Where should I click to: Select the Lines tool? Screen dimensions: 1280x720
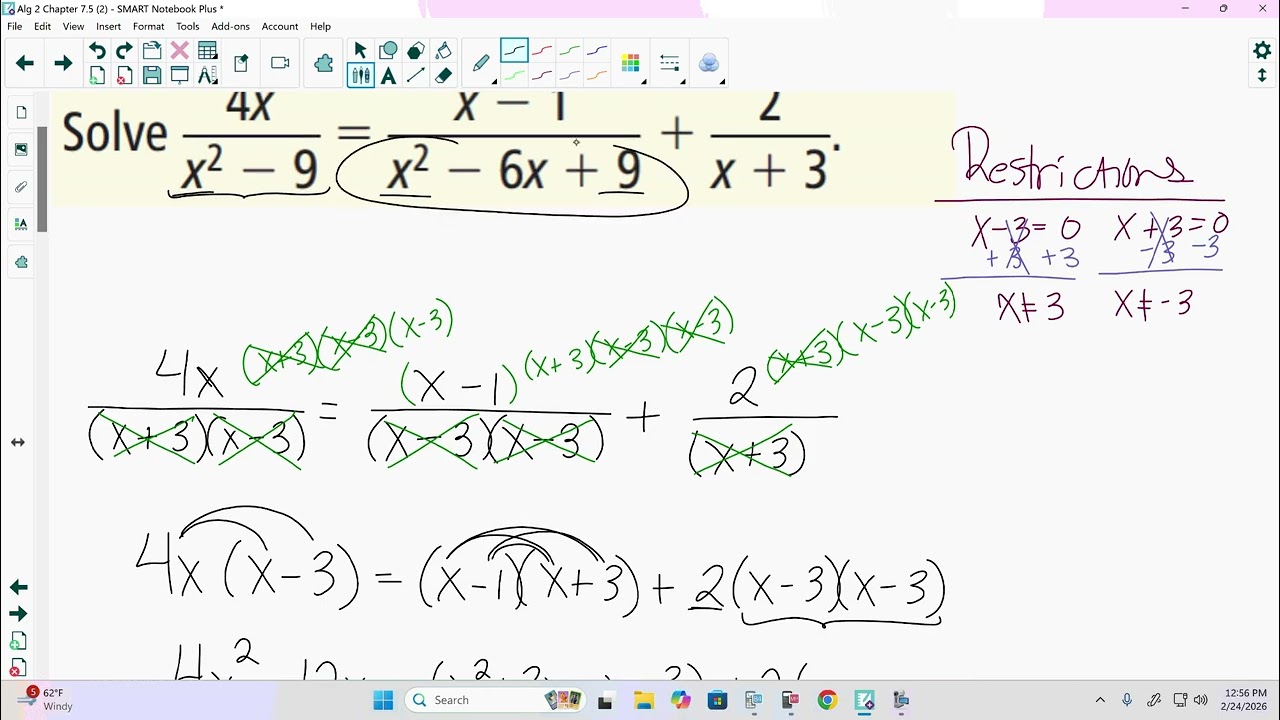416,76
